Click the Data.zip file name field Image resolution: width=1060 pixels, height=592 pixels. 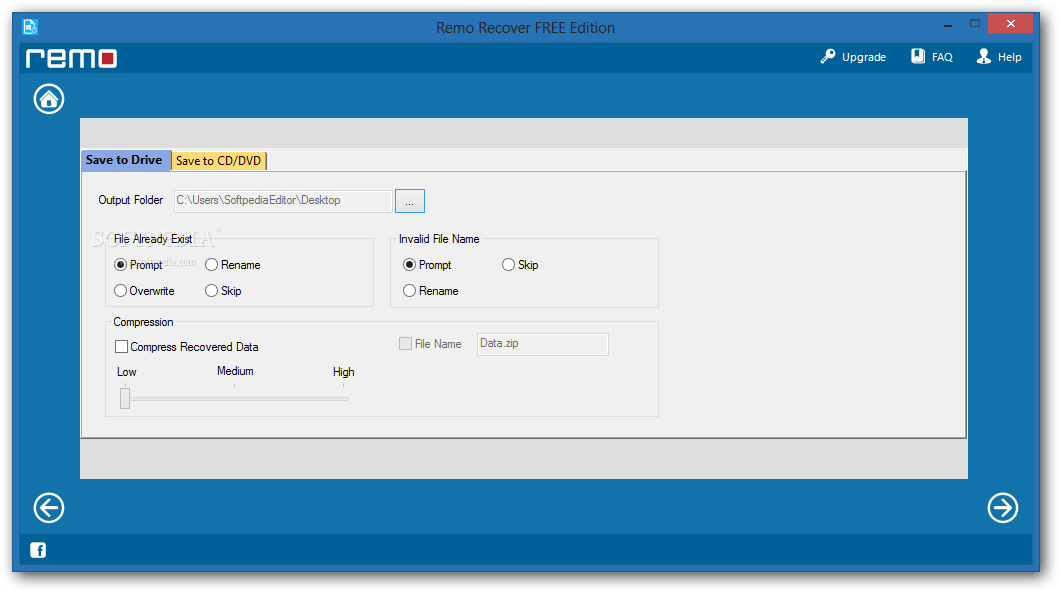point(543,344)
